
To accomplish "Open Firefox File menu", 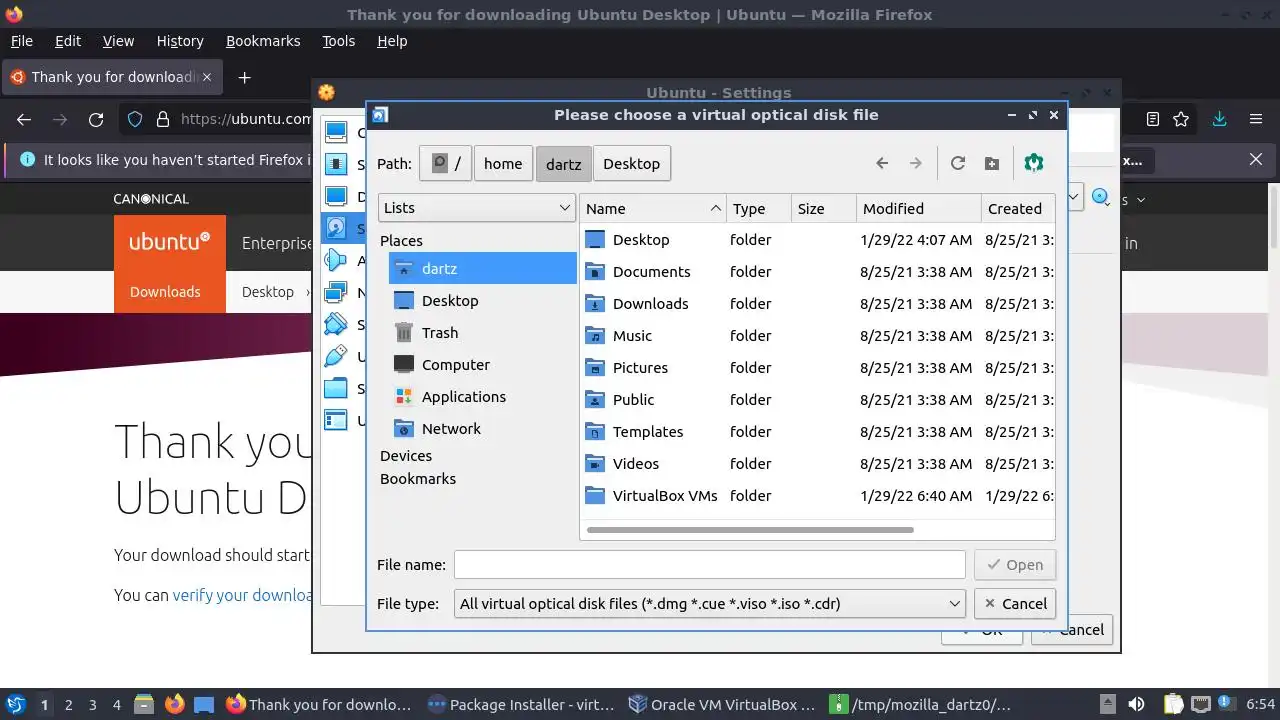I will tap(21, 41).
